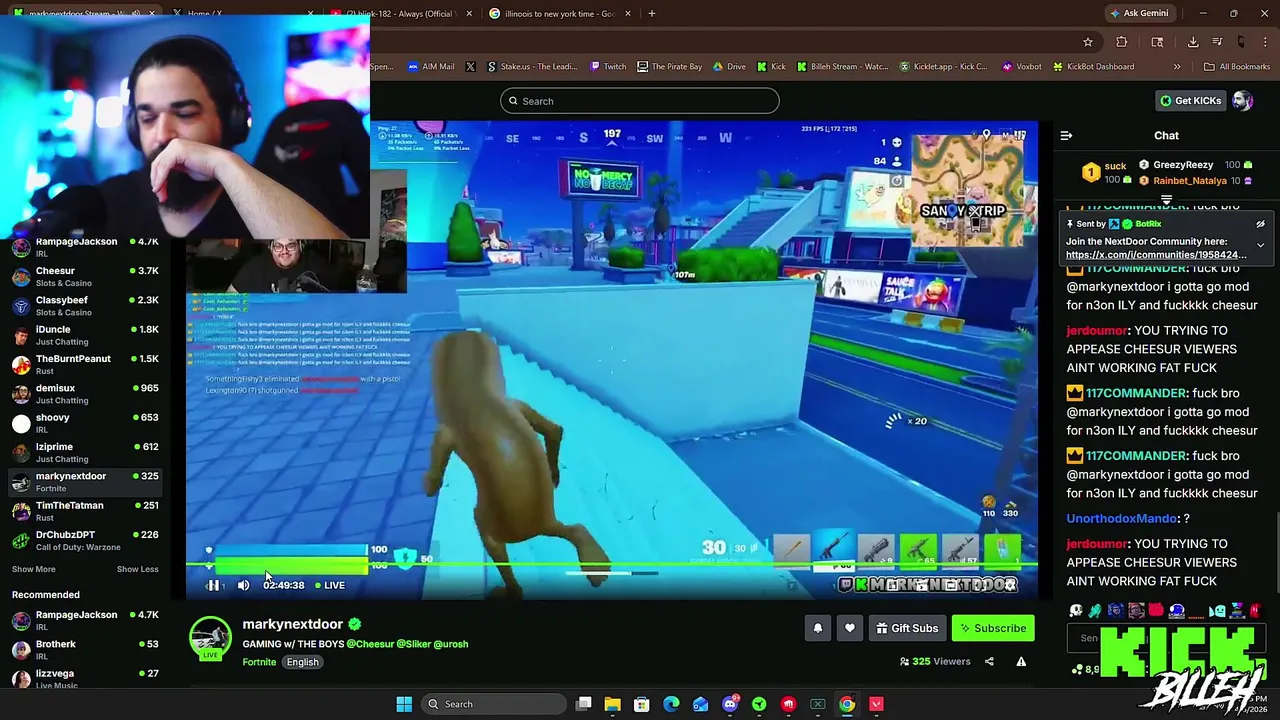Focus the Kick search field
Viewport: 1280px width, 720px height.
click(x=640, y=101)
